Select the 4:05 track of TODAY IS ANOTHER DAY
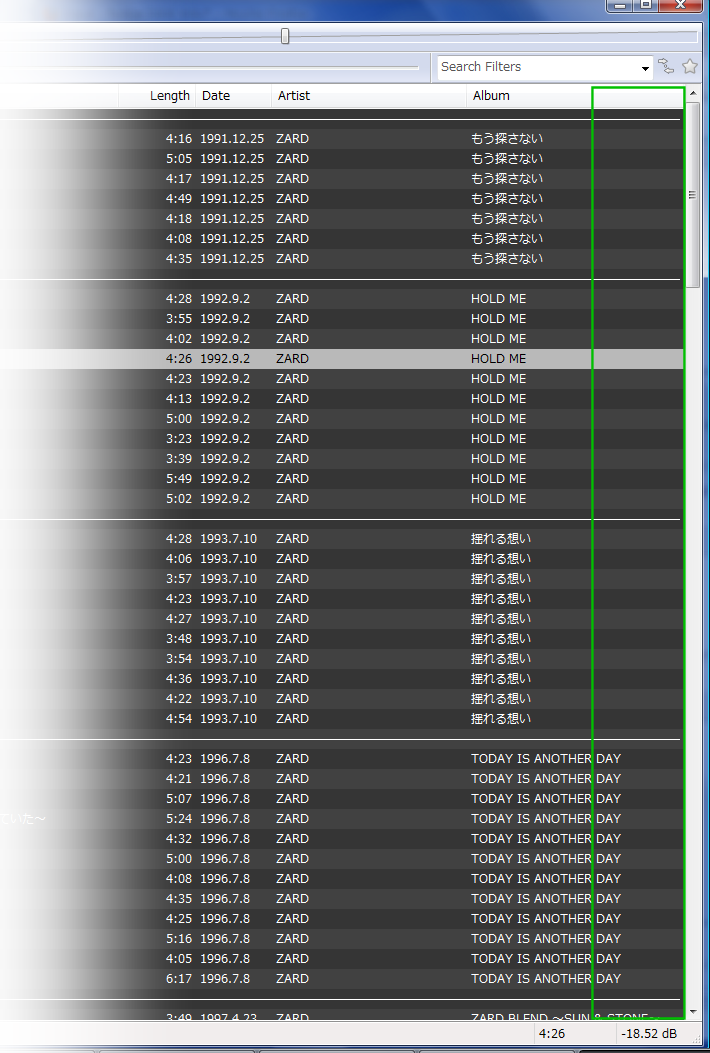Screen dimensions: 710x1053 [341, 958]
